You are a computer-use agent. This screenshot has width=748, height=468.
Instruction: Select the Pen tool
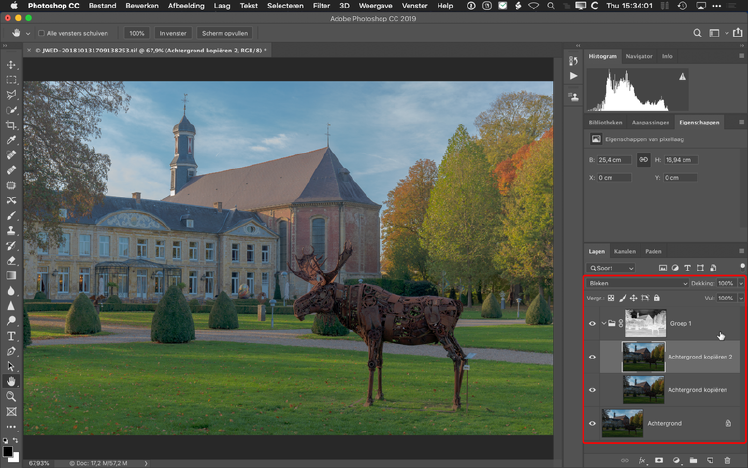pyautogui.click(x=11, y=351)
